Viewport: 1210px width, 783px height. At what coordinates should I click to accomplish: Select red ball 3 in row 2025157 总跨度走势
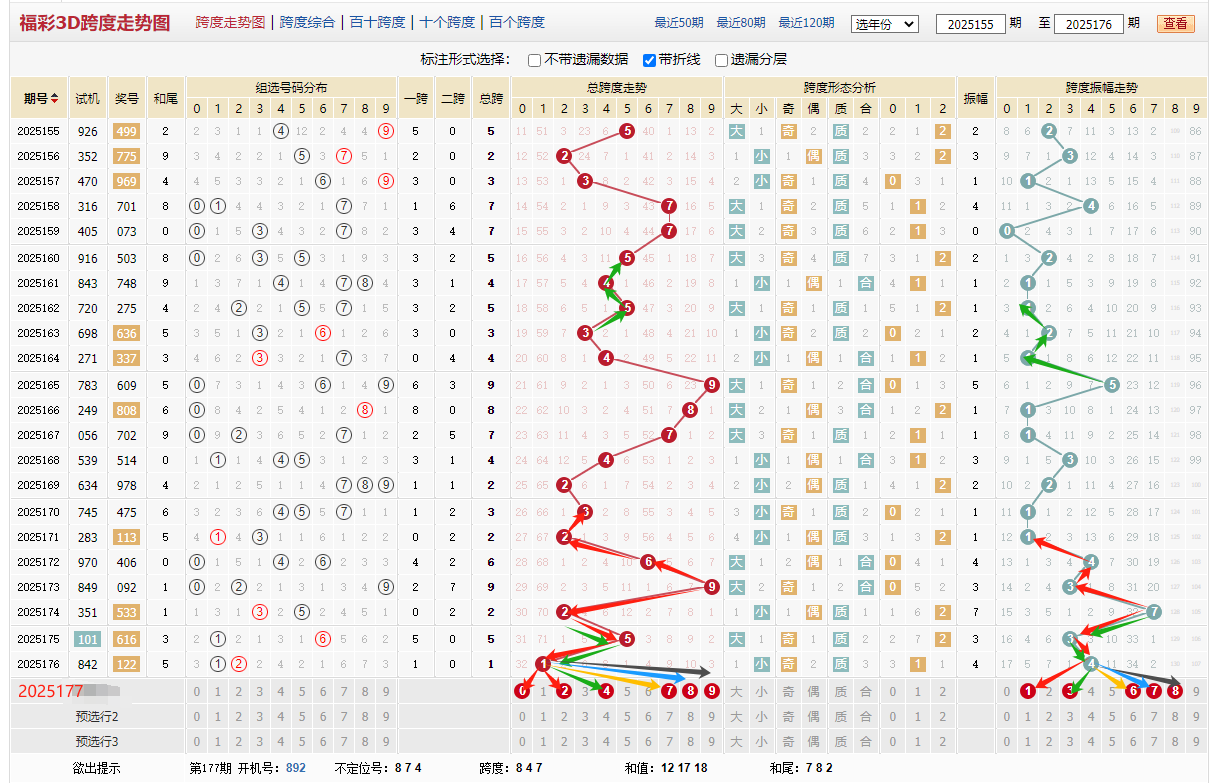tap(585, 181)
